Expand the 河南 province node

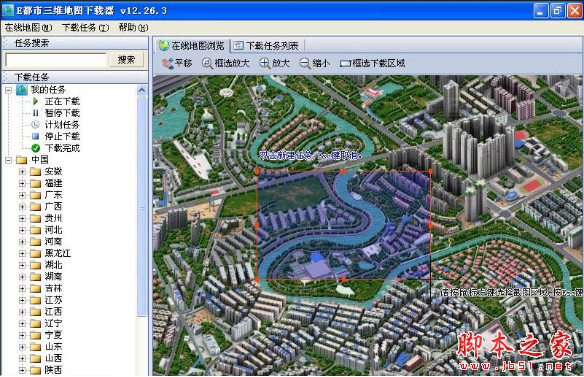(22, 242)
